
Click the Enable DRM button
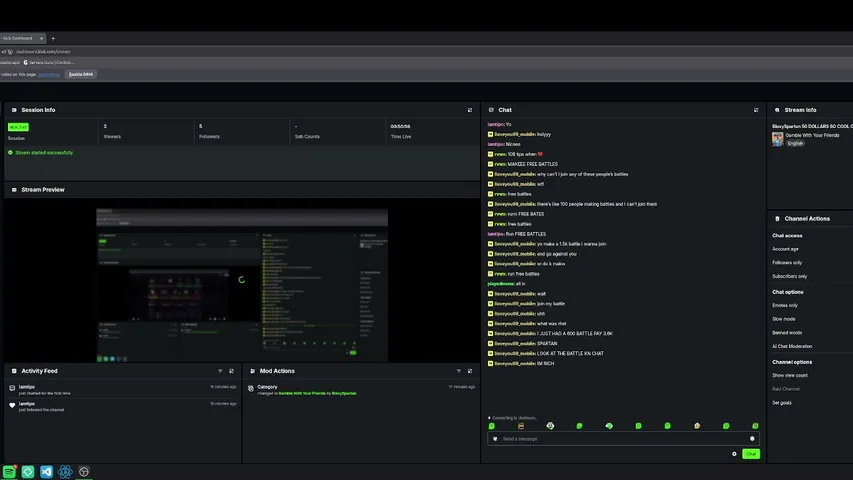81,74
